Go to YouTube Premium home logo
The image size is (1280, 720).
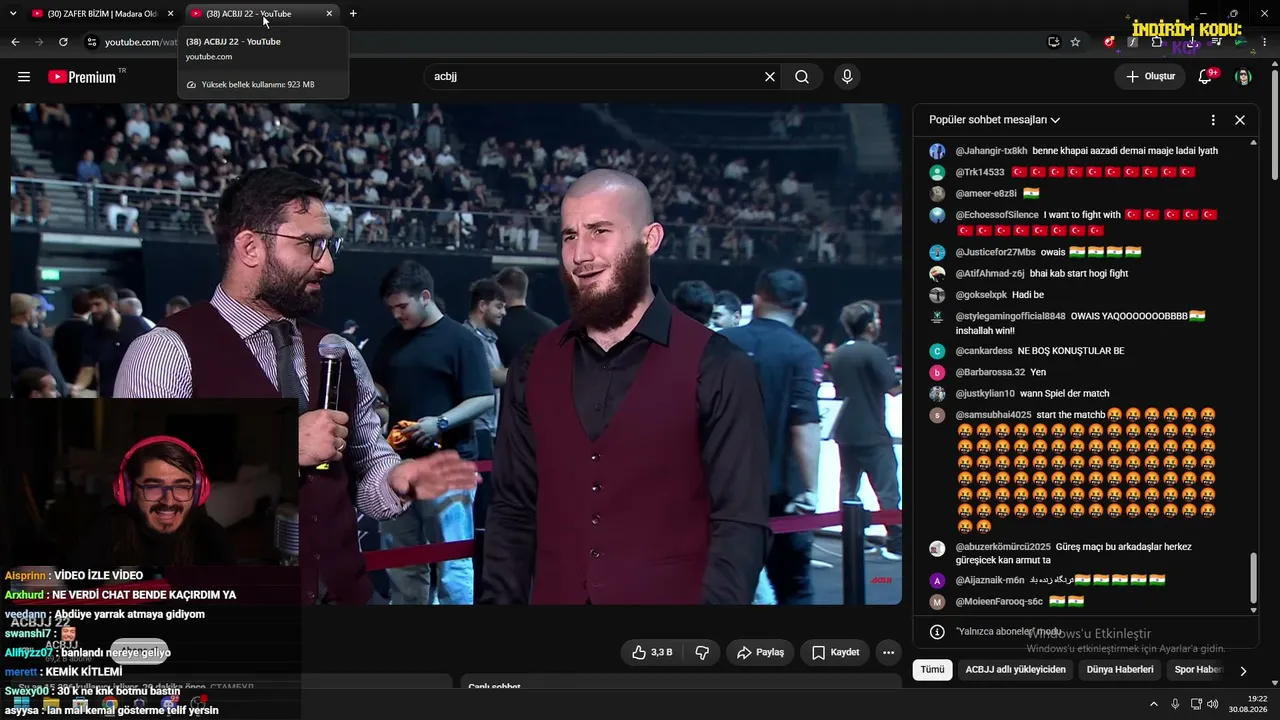coord(82,77)
